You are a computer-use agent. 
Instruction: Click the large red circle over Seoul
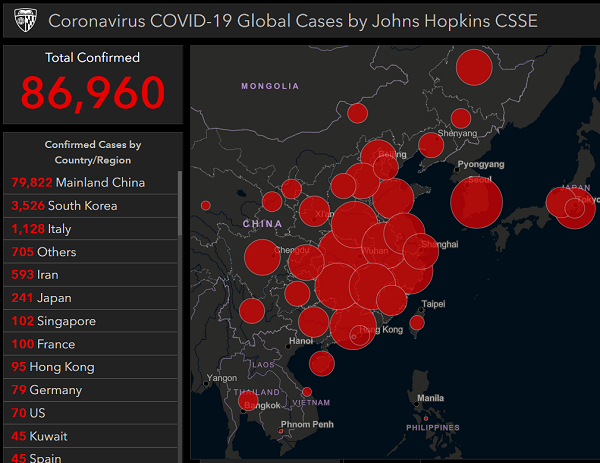(476, 203)
